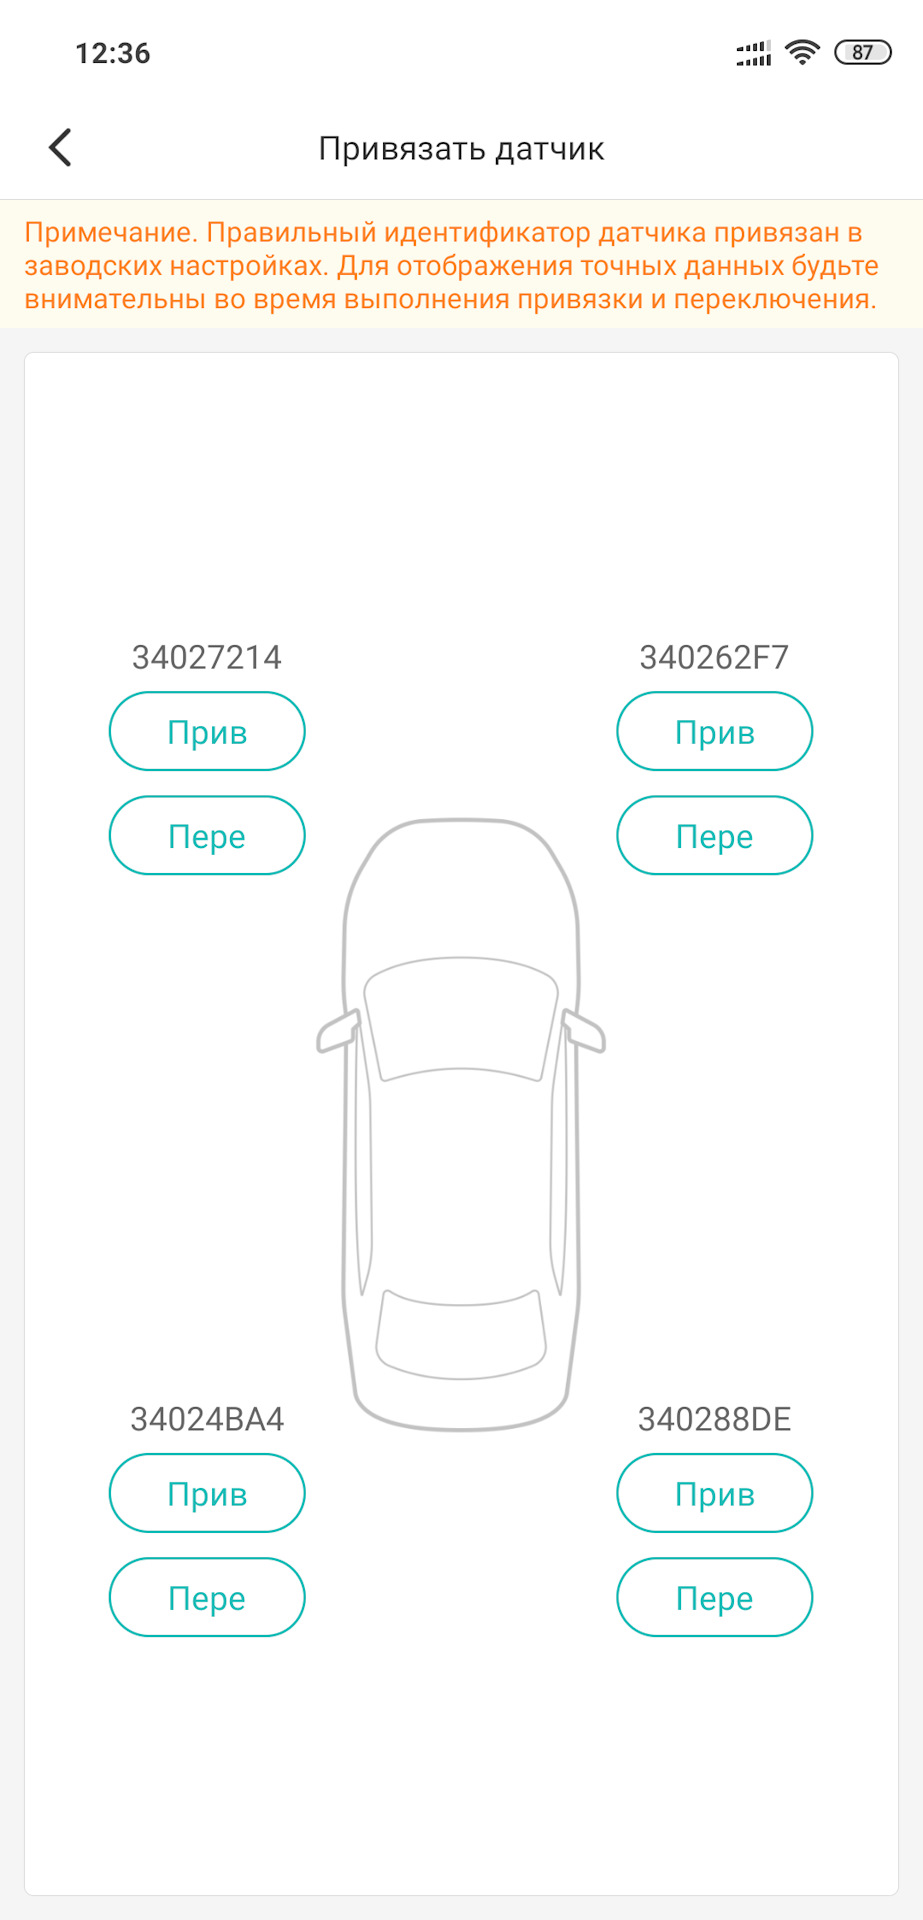This screenshot has height=1920, width=923.
Task: Tap the sensor ID 340288DE text
Action: (x=714, y=1420)
